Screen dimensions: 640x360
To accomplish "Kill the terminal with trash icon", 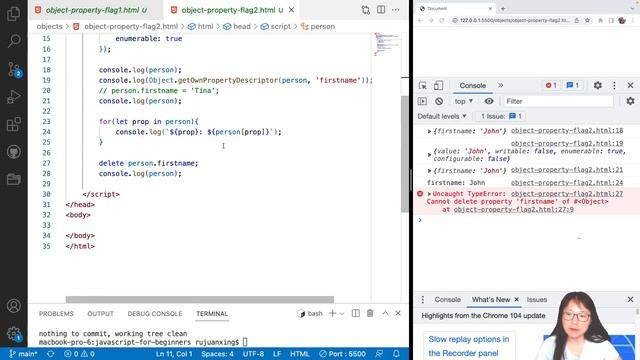I will 370,313.
